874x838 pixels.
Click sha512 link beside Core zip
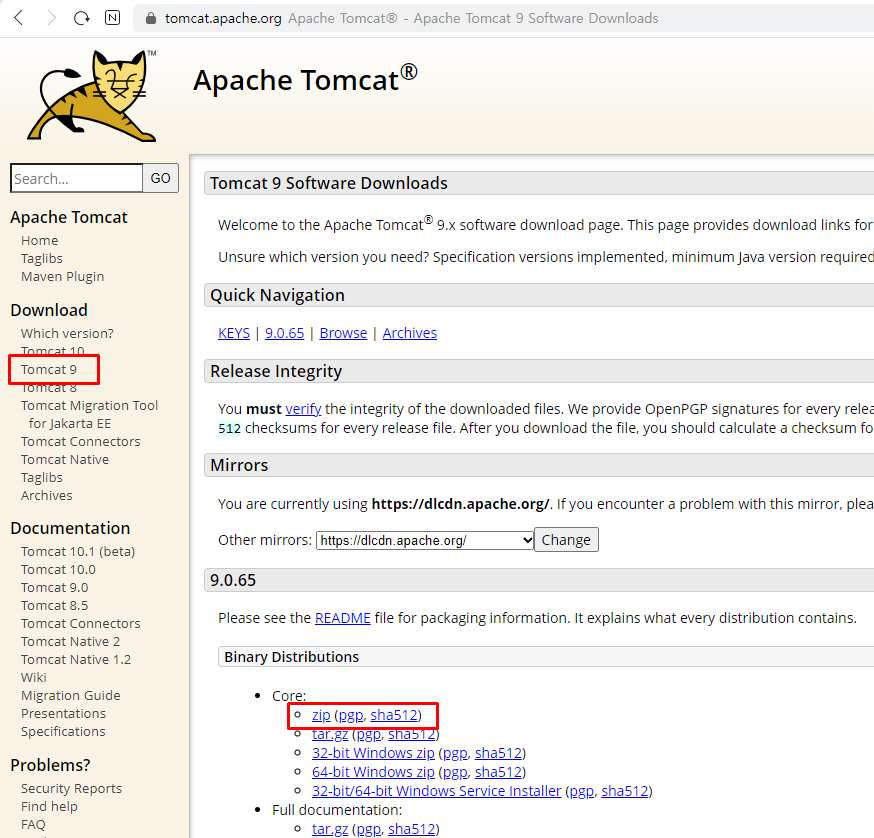pos(394,715)
